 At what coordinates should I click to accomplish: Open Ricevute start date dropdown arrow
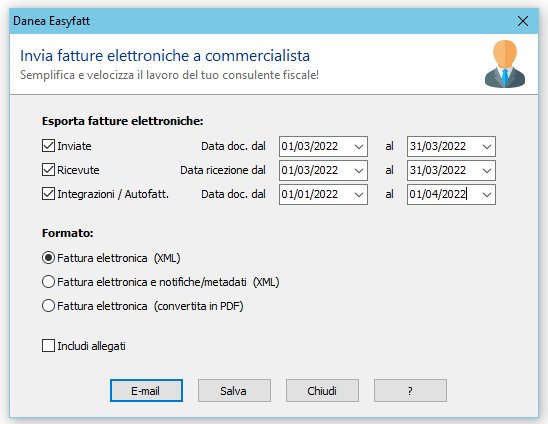[359, 171]
